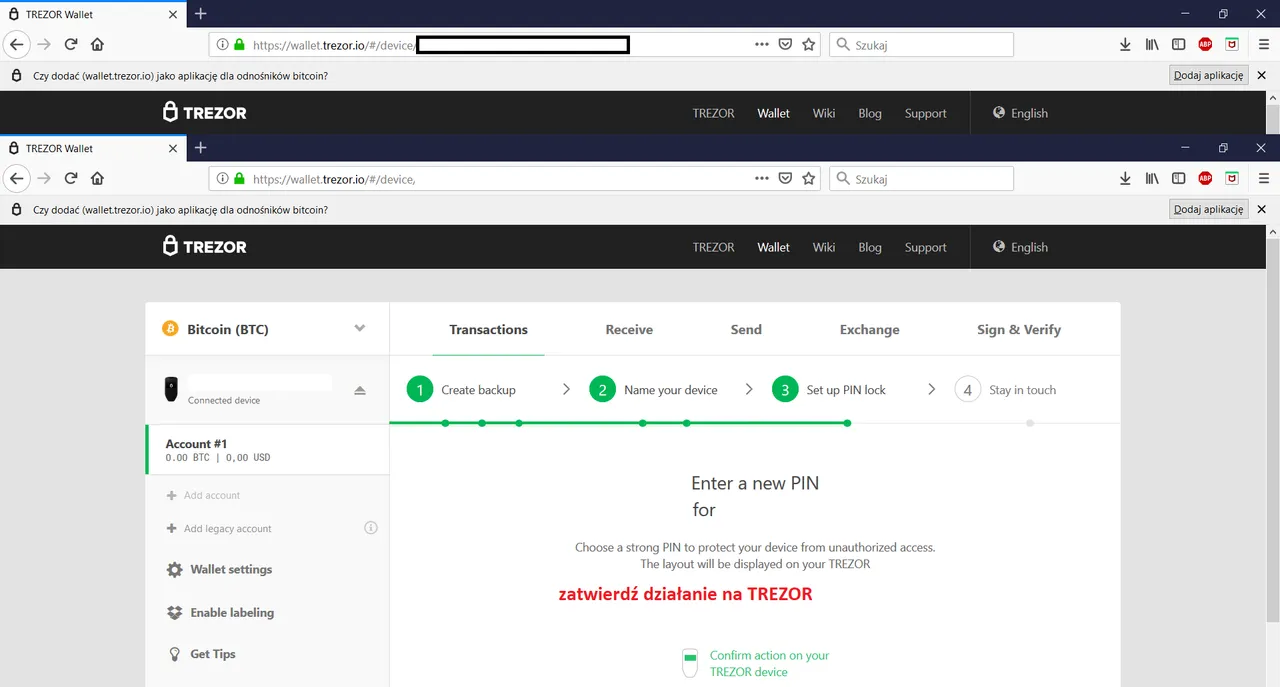This screenshot has height=687, width=1280.
Task: Reload the page in the lower browser window
Action: 71,179
